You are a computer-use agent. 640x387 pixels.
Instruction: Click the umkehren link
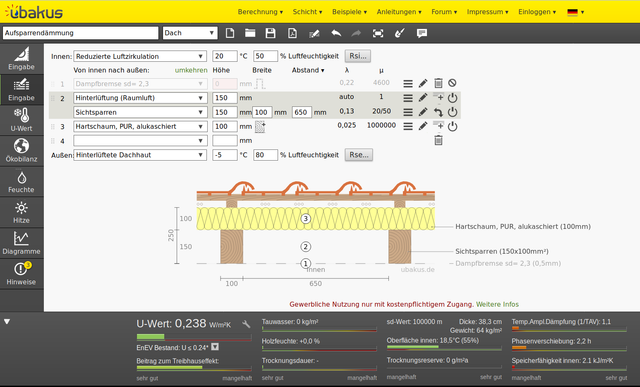191,70
